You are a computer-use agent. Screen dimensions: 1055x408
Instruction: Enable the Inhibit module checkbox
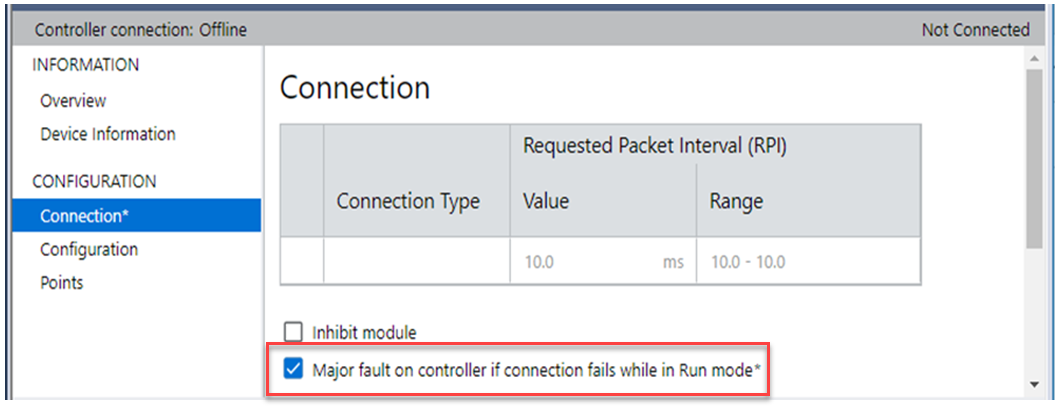click(293, 332)
